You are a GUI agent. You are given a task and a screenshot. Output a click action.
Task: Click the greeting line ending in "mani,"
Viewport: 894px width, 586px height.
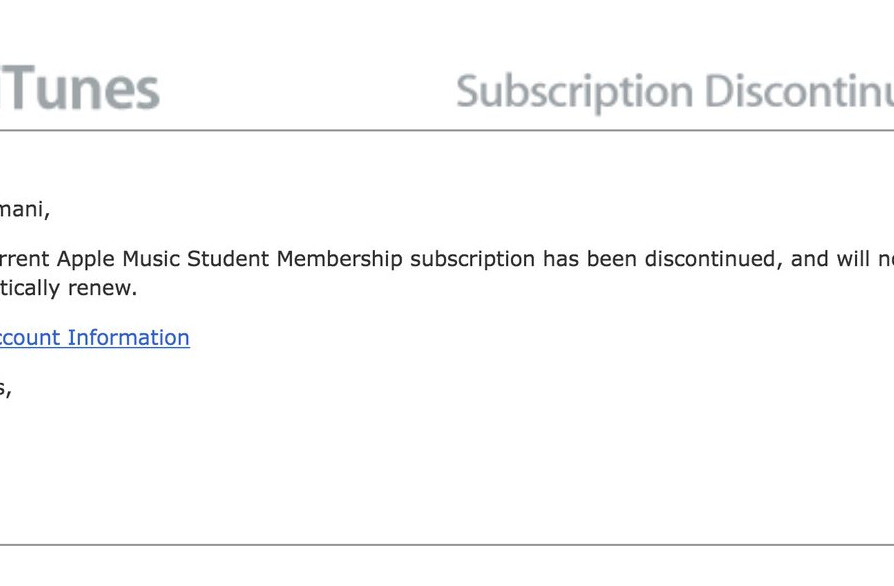click(24, 210)
